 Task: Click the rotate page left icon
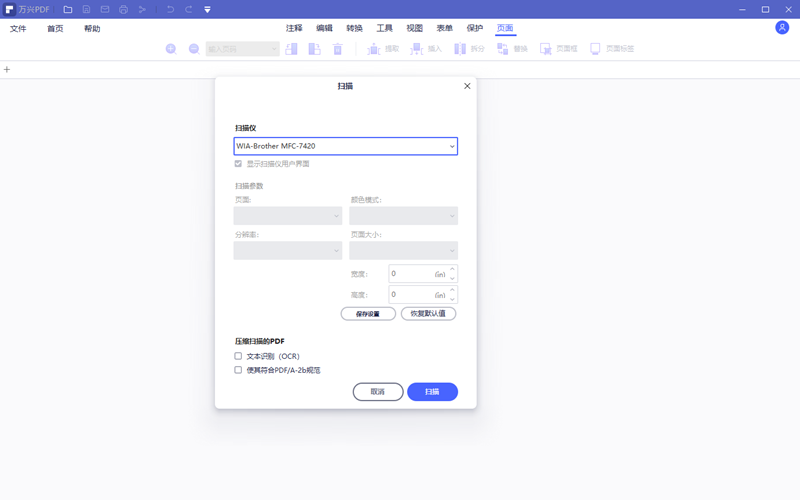coord(291,49)
